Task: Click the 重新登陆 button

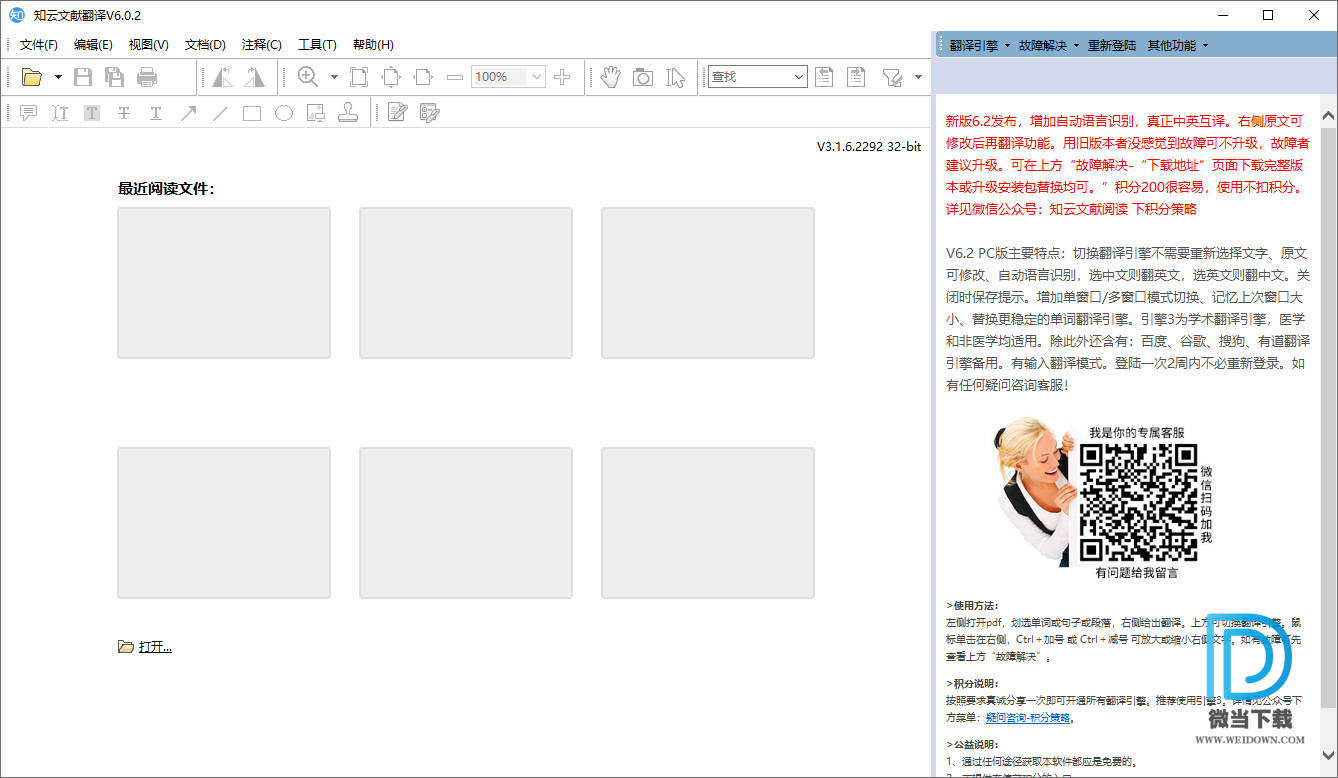Action: pos(1112,45)
